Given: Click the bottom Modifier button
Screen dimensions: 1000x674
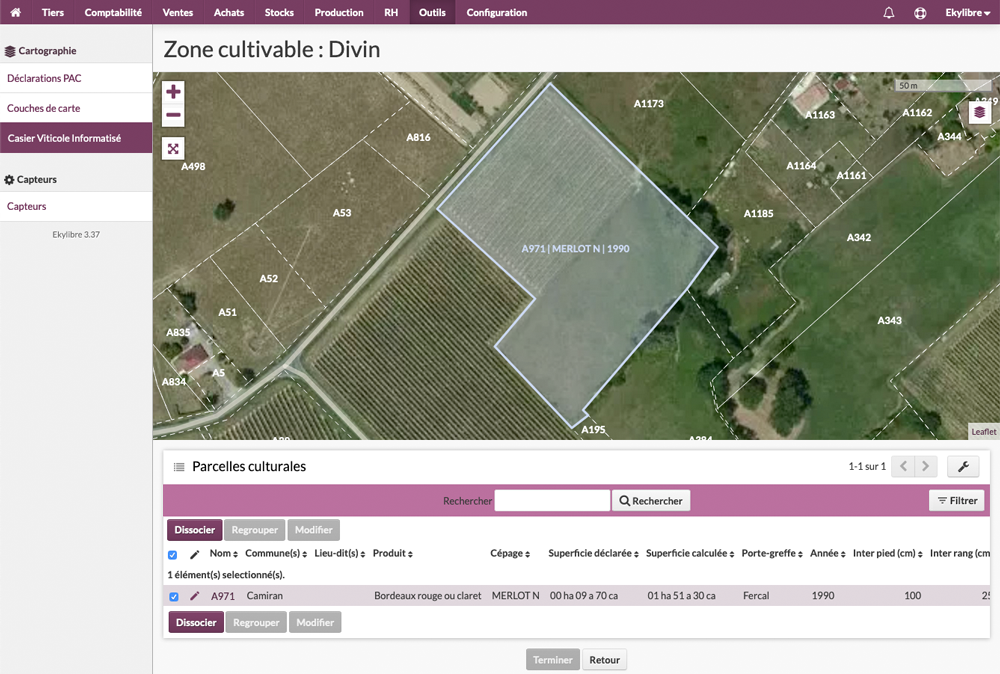Looking at the screenshot, I should coord(314,622).
